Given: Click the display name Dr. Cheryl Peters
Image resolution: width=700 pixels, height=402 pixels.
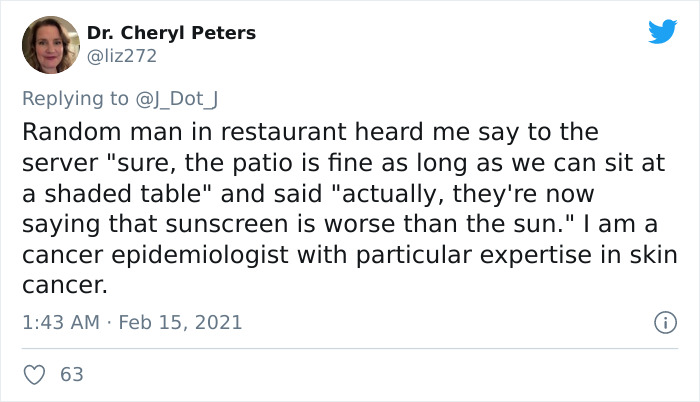Looking at the screenshot, I should tap(171, 33).
